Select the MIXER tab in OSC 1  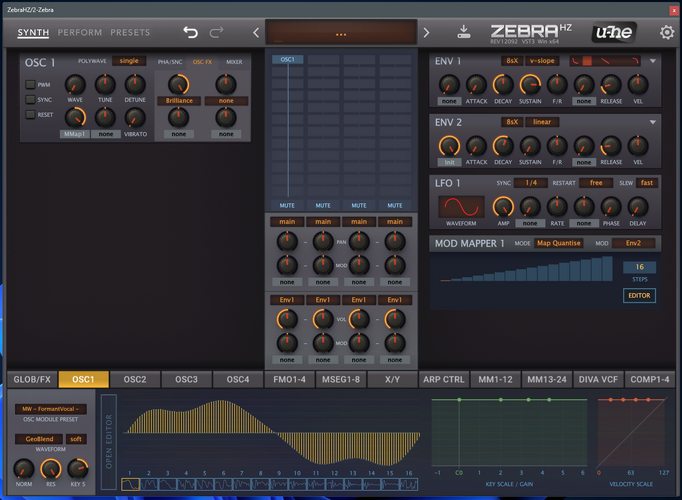[234, 62]
